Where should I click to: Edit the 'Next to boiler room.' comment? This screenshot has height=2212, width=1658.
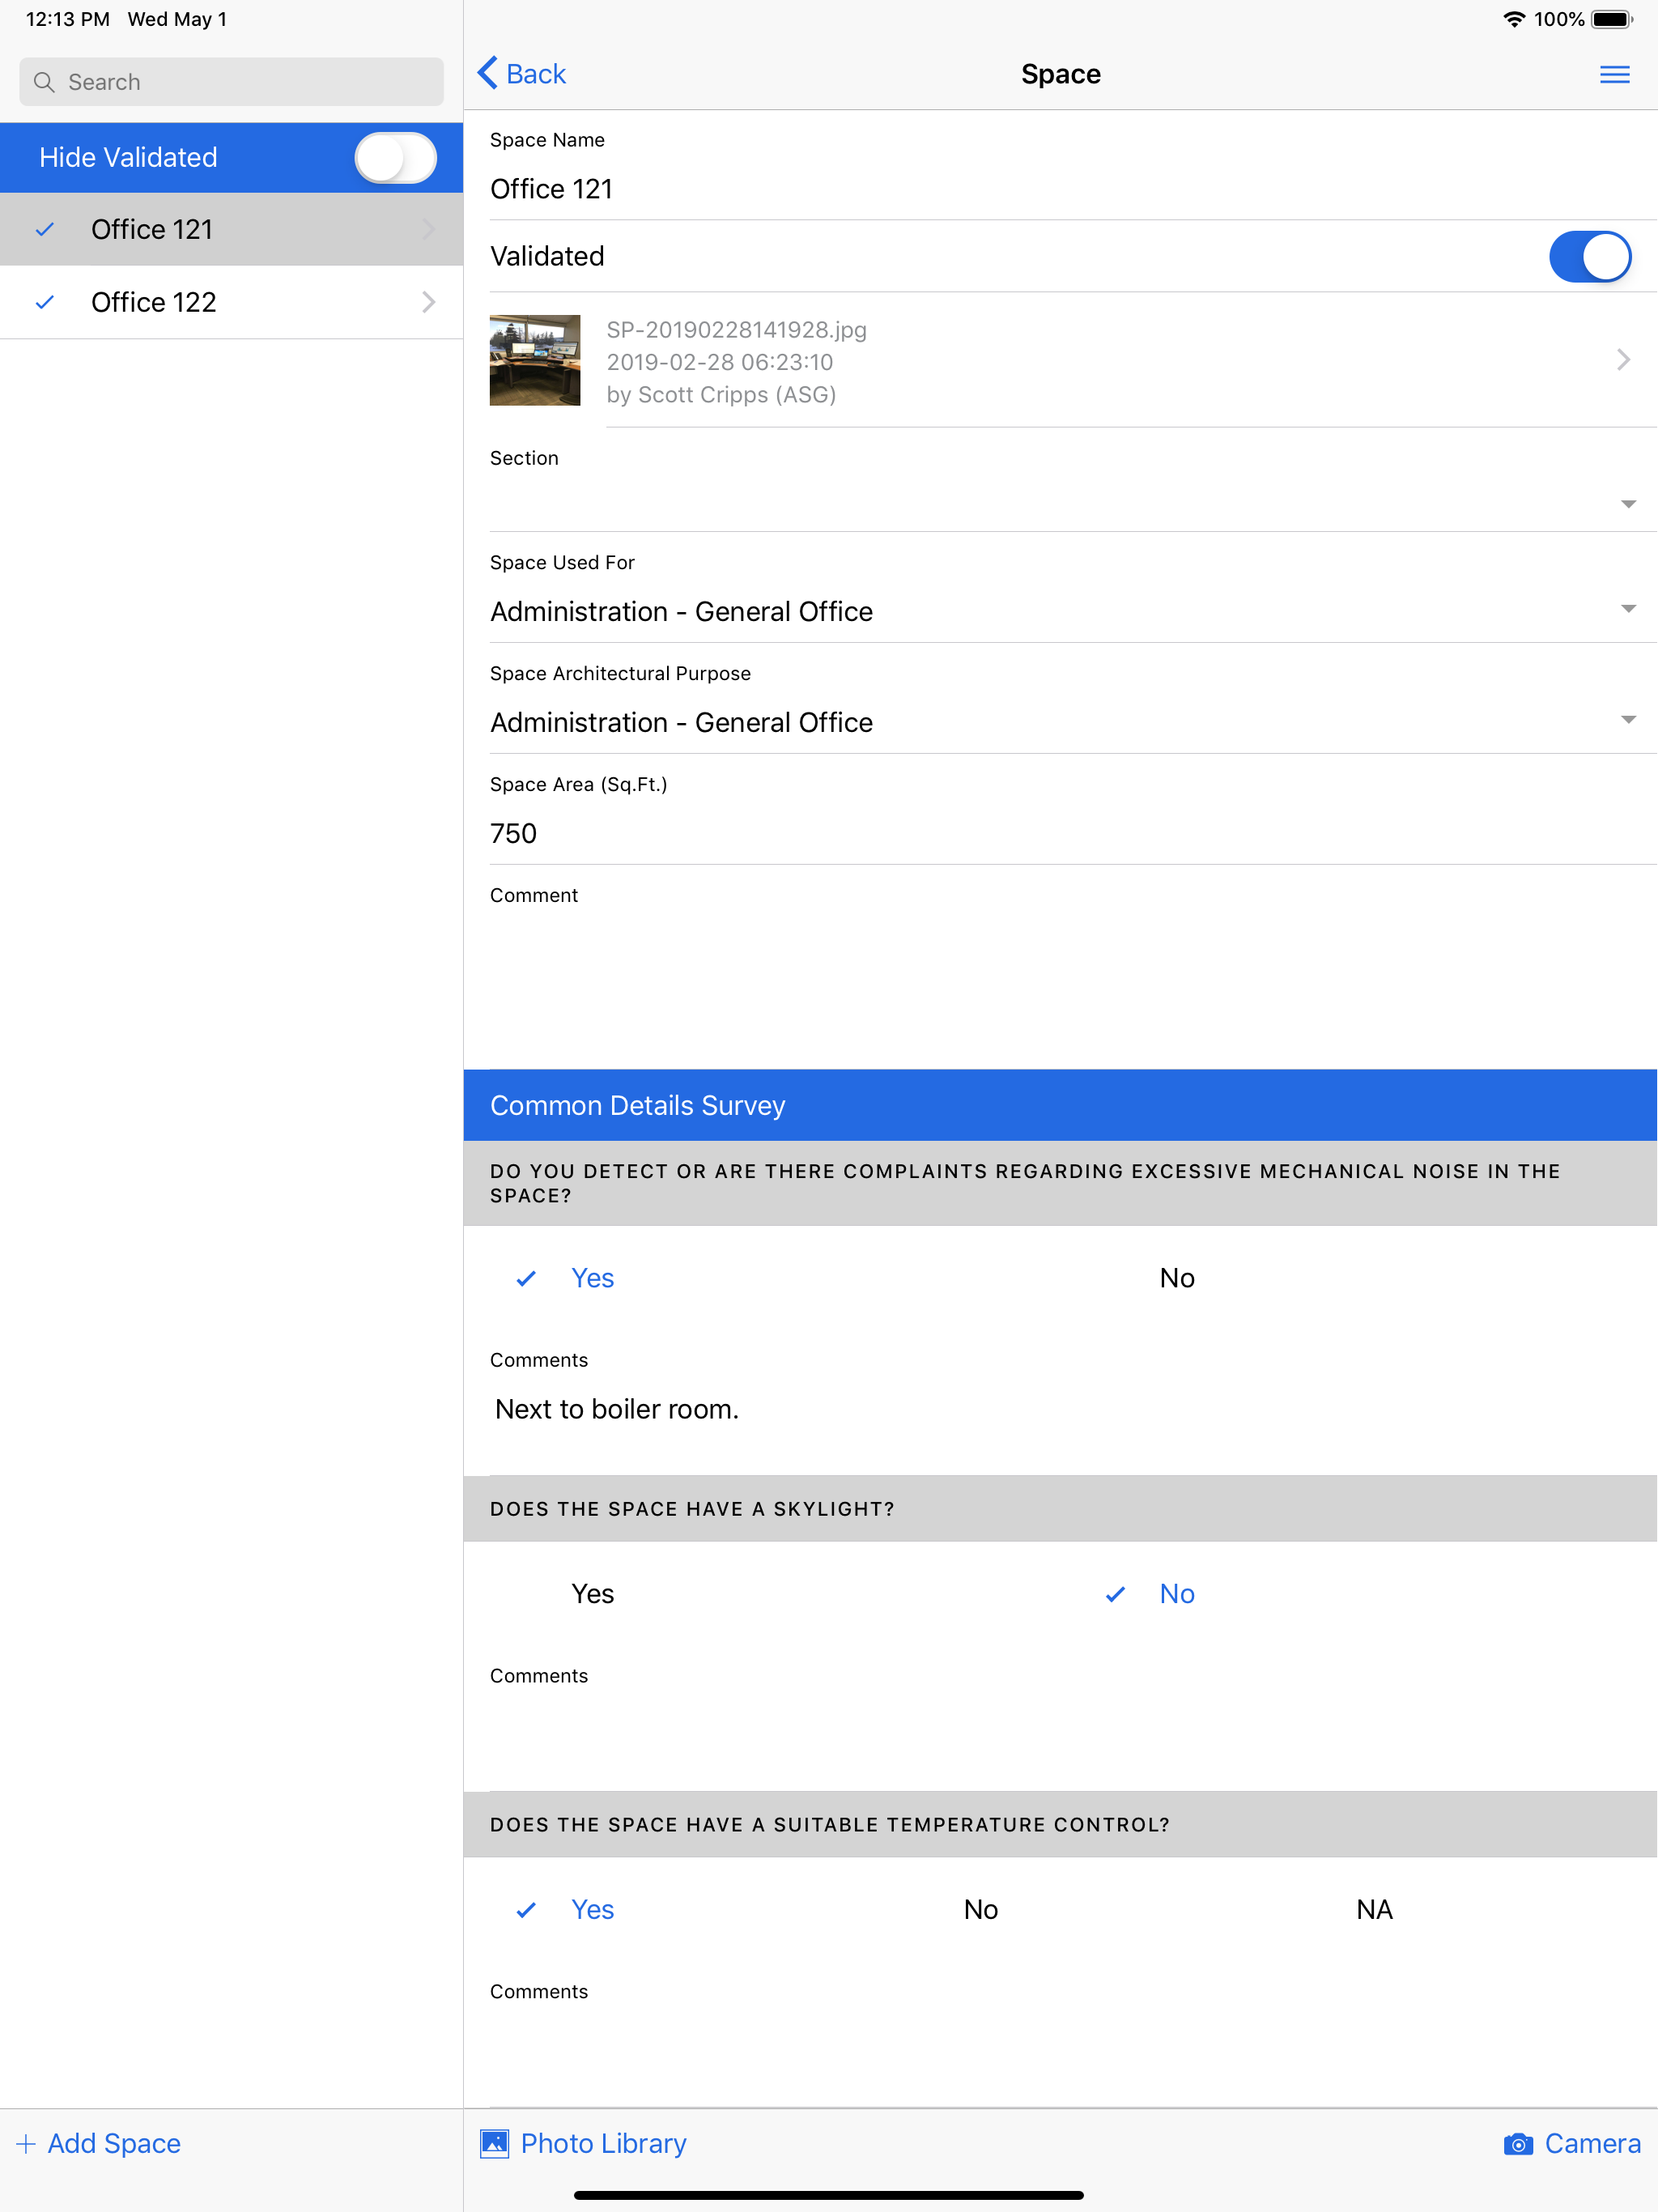pos(617,1409)
